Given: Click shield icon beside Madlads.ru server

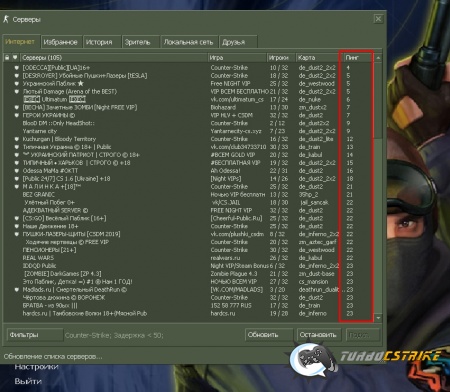Looking at the screenshot, I should 16,290.
